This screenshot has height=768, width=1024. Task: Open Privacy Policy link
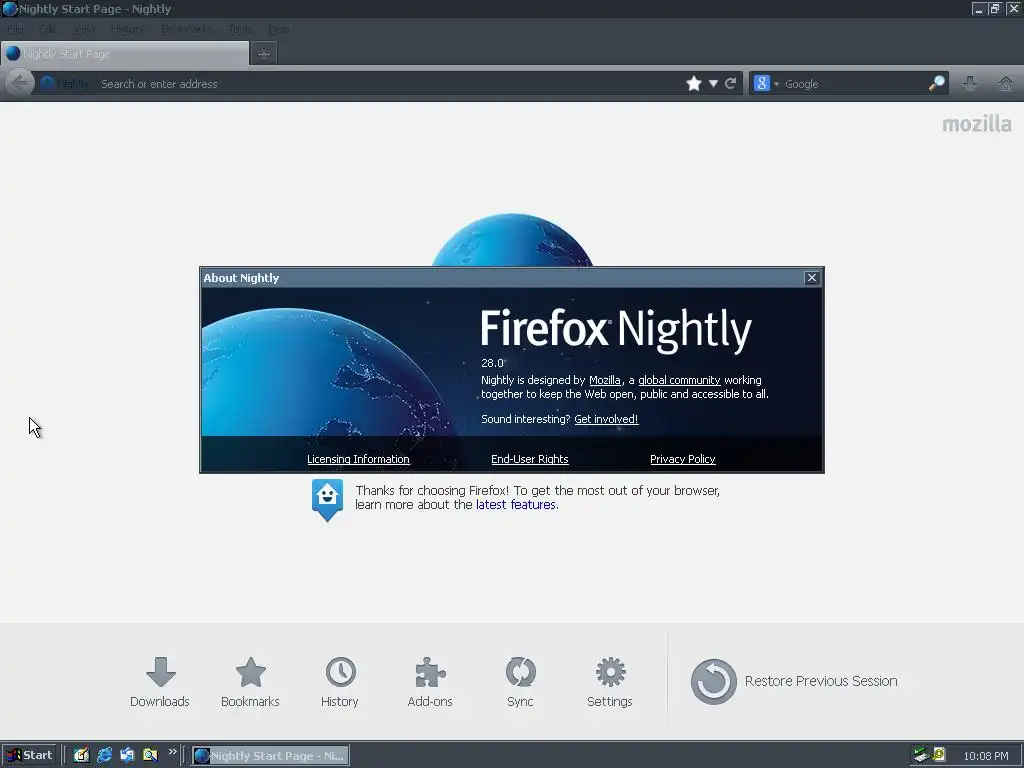[x=682, y=459]
